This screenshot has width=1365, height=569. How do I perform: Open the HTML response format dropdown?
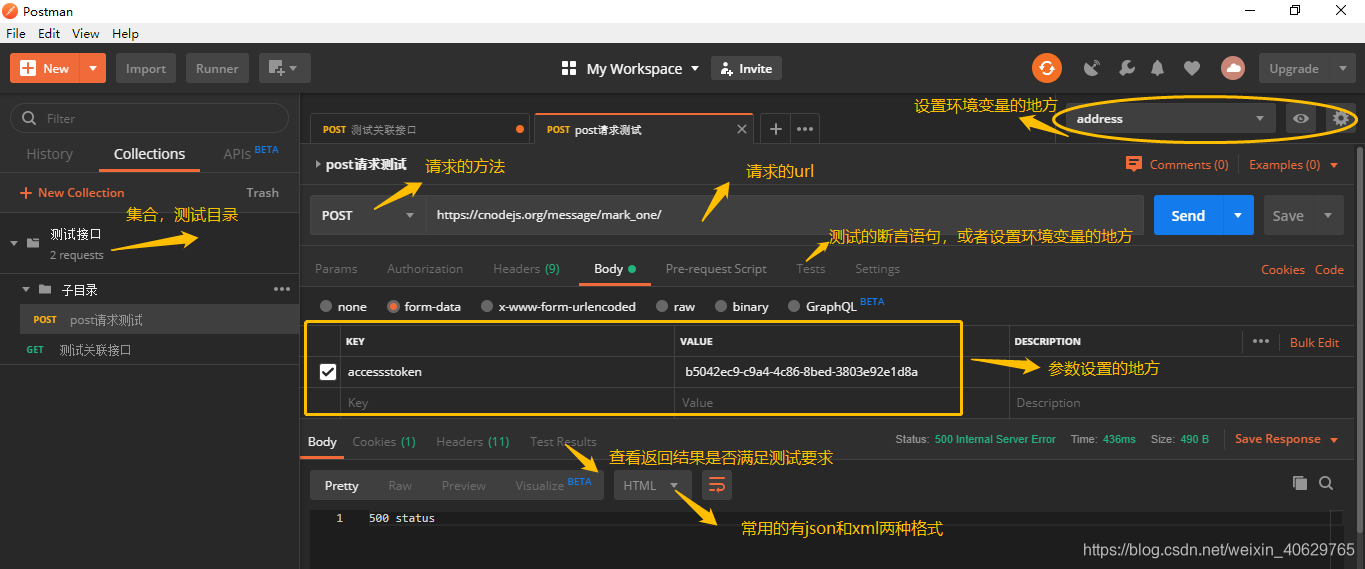651,485
